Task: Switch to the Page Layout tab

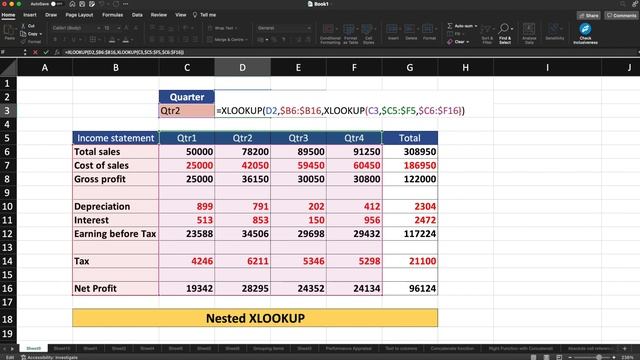Action: (79, 15)
